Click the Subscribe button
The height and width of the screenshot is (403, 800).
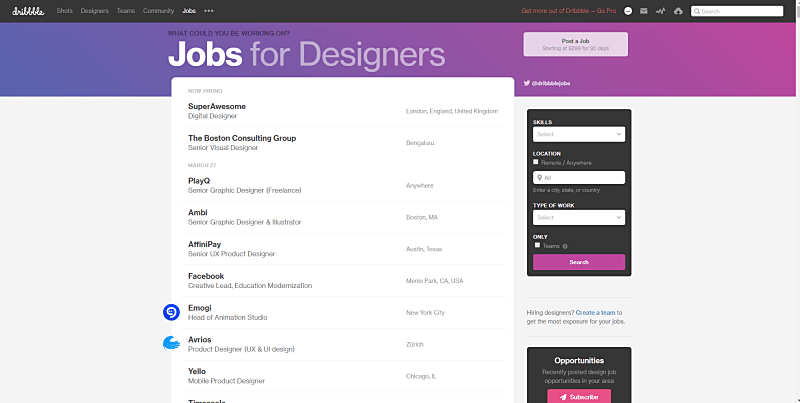[579, 396]
